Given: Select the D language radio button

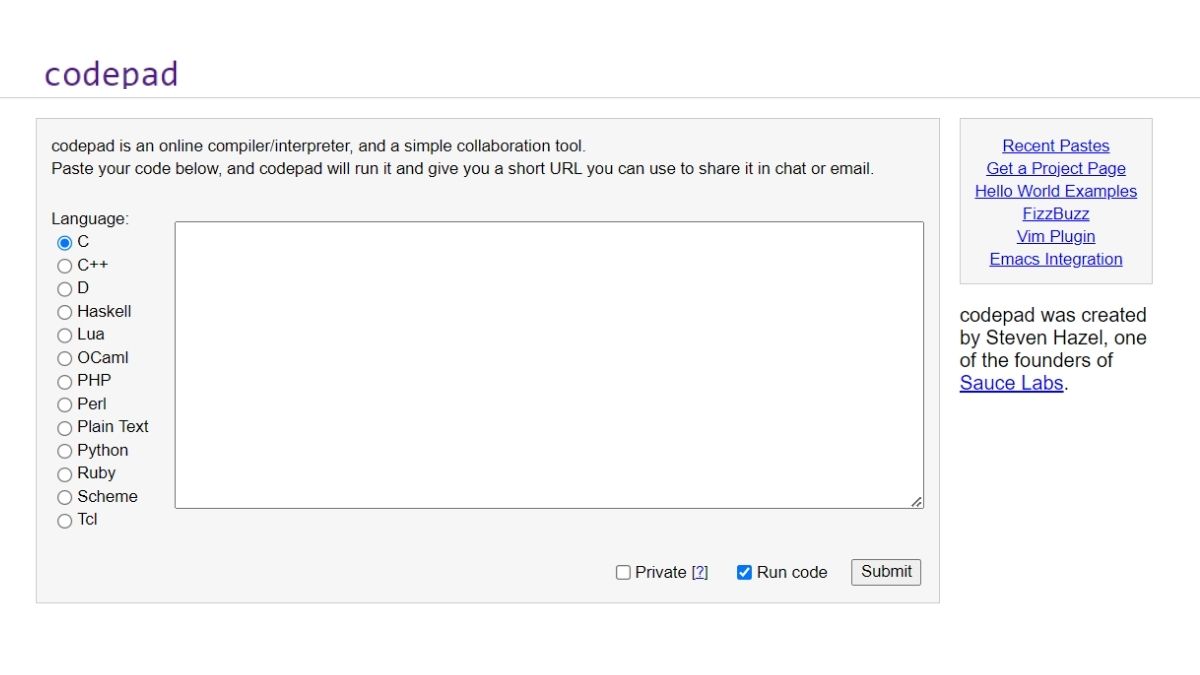Looking at the screenshot, I should 65,289.
